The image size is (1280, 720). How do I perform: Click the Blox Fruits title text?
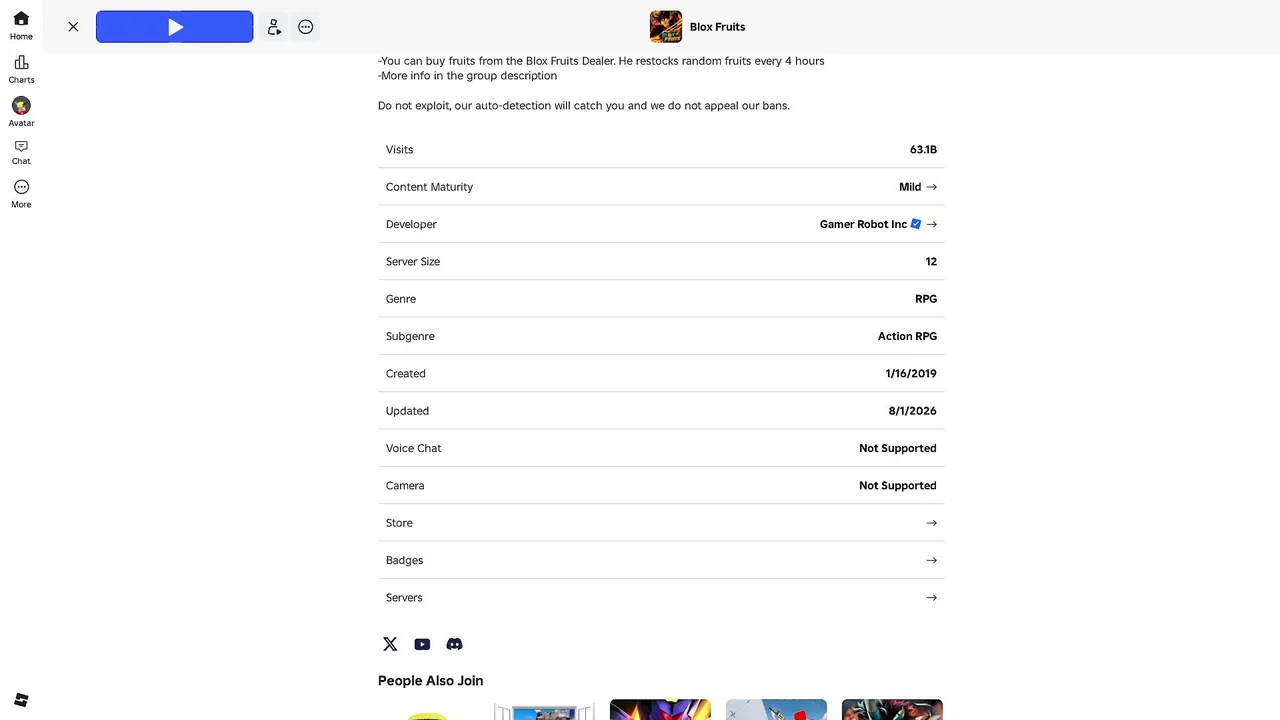coord(717,27)
